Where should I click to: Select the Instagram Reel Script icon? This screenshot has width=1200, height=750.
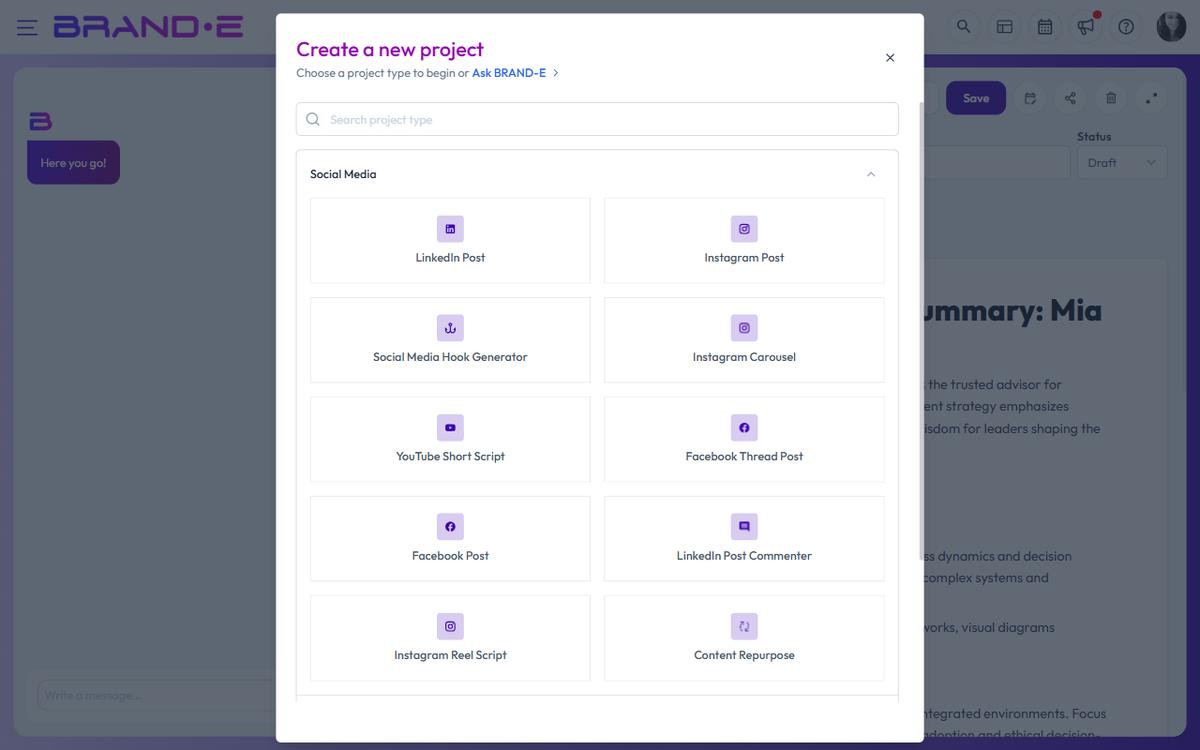[x=450, y=626]
